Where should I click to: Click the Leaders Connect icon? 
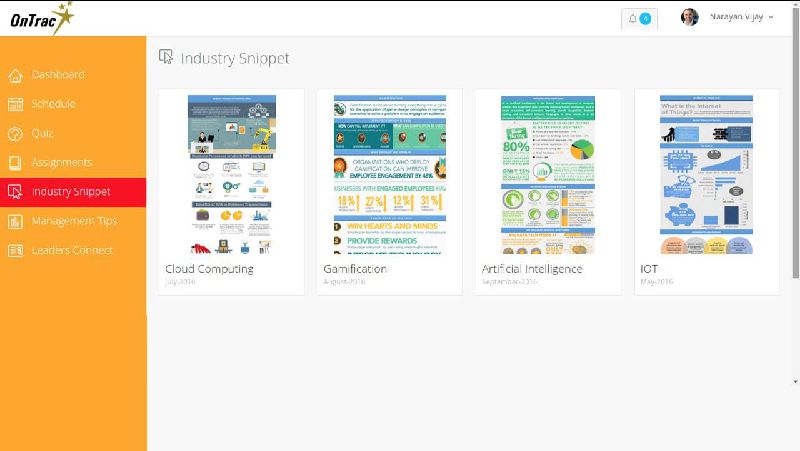click(15, 250)
